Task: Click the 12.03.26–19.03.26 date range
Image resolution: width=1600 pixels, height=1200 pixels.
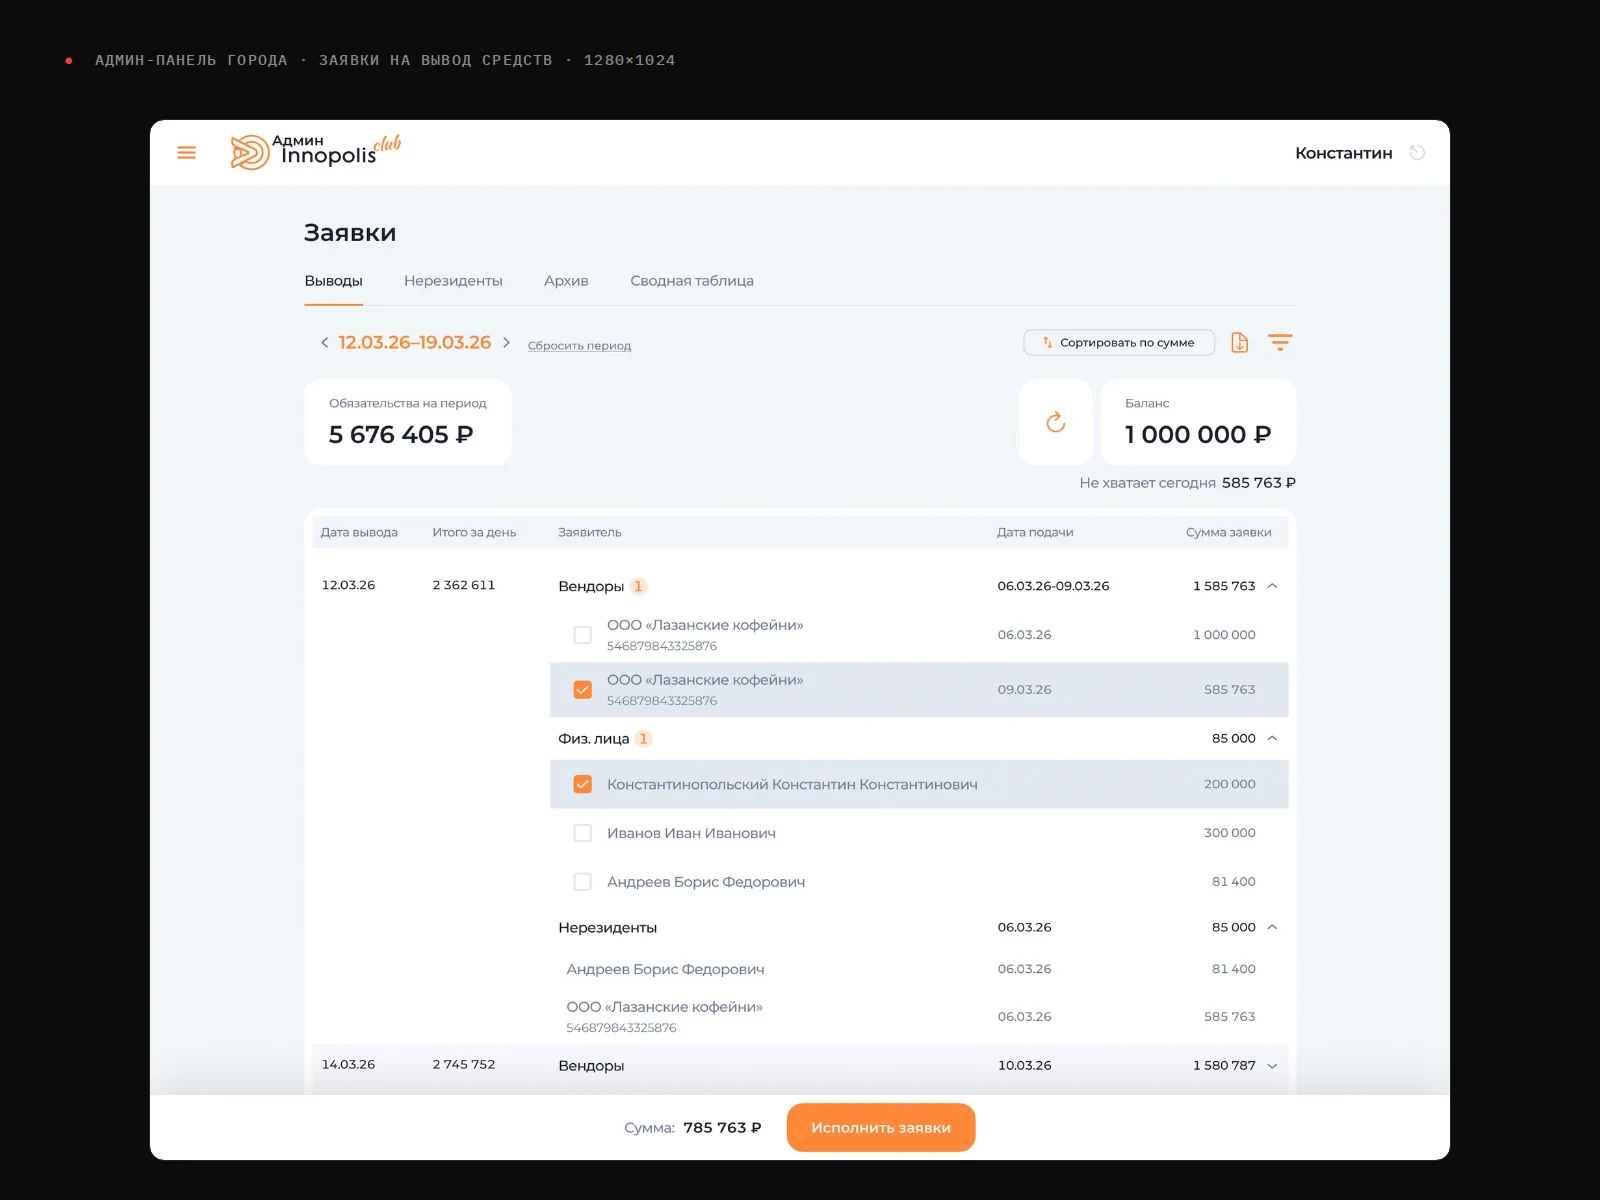Action: (415, 342)
